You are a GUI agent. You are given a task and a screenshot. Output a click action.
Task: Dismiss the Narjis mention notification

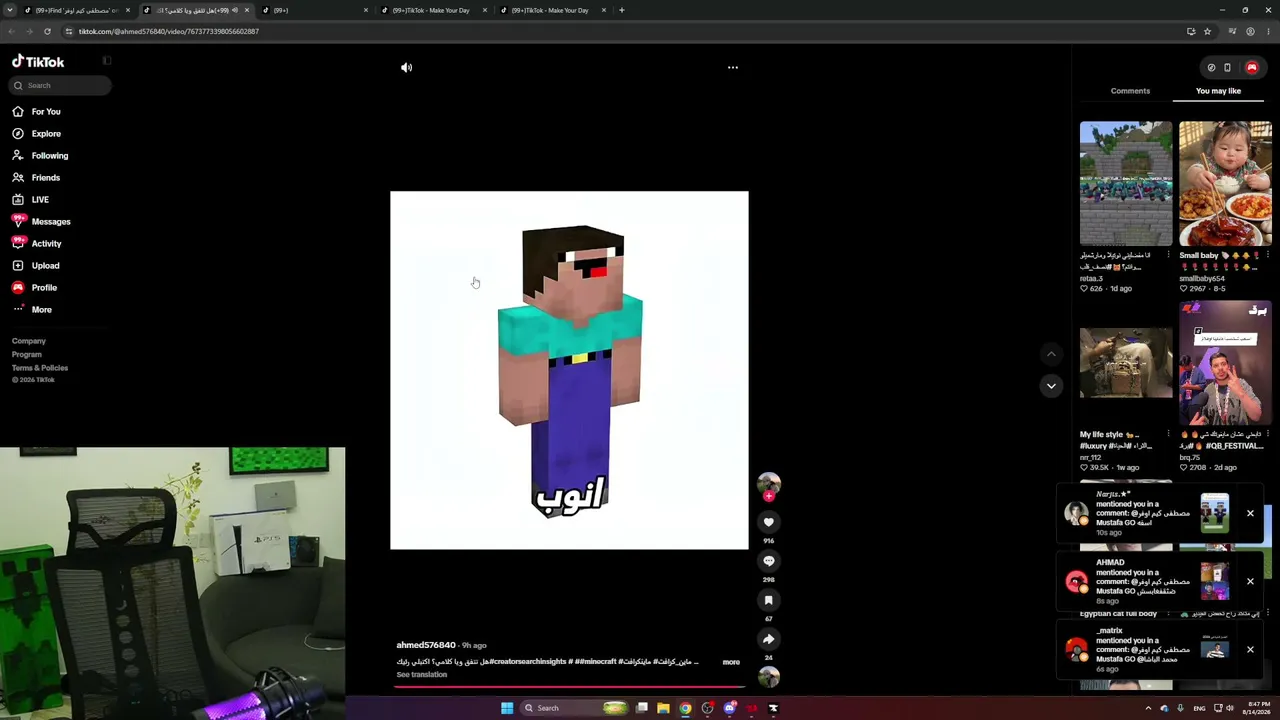tap(1250, 513)
